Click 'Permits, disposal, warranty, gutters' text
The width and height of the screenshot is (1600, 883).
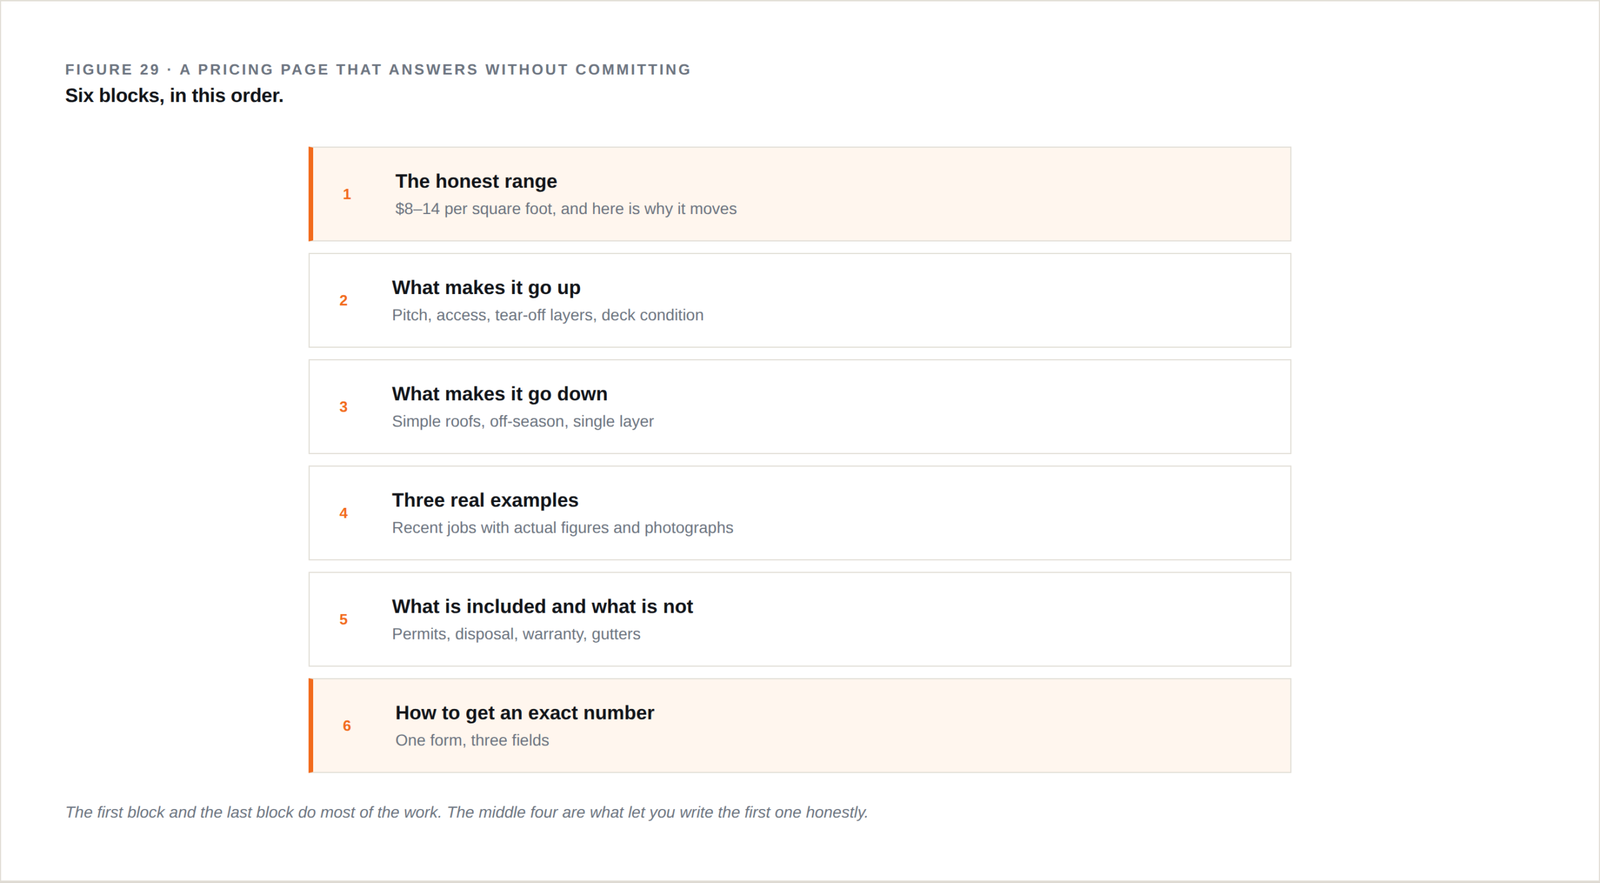click(x=516, y=634)
